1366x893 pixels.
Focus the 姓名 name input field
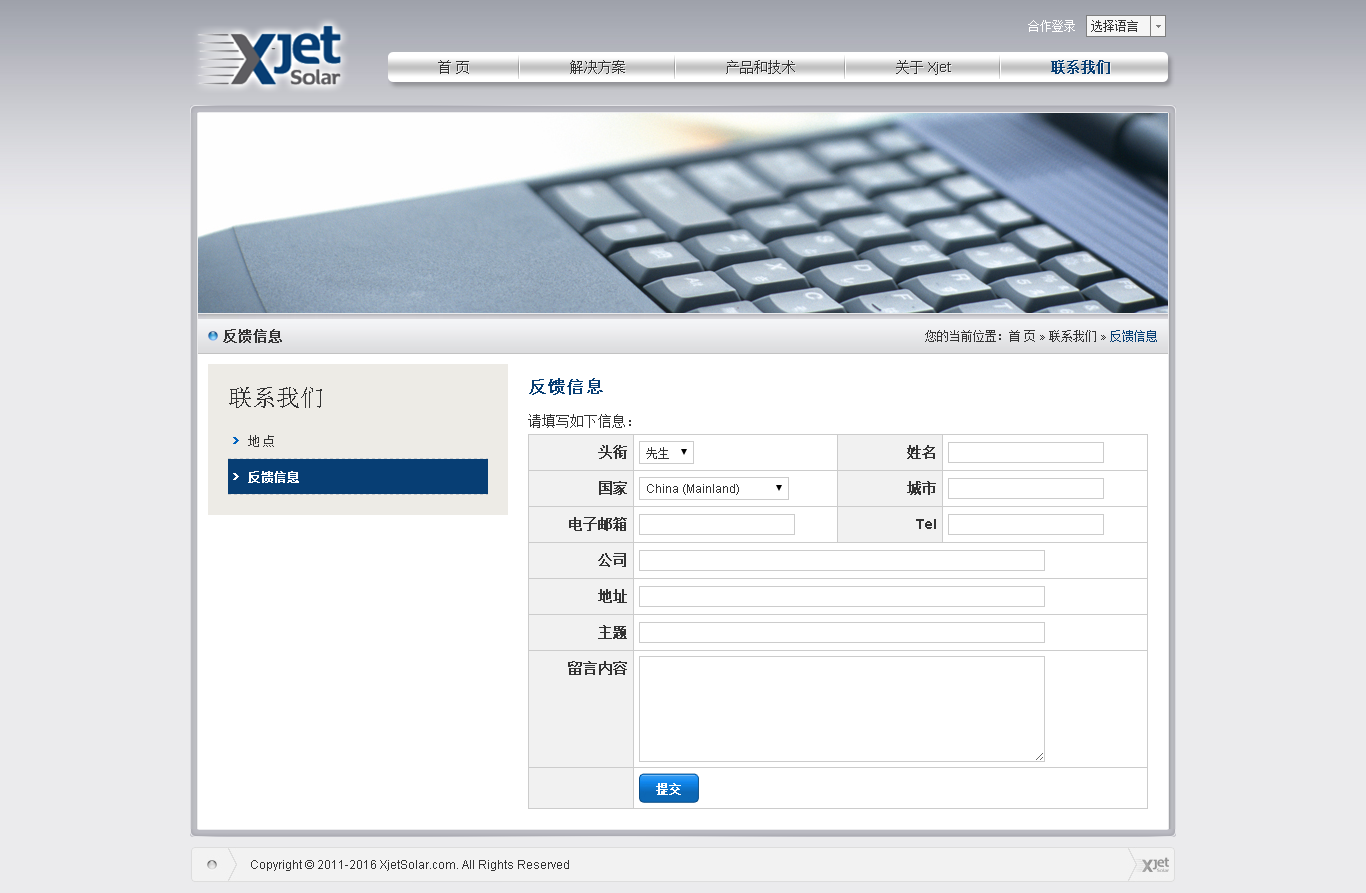[x=1025, y=453]
